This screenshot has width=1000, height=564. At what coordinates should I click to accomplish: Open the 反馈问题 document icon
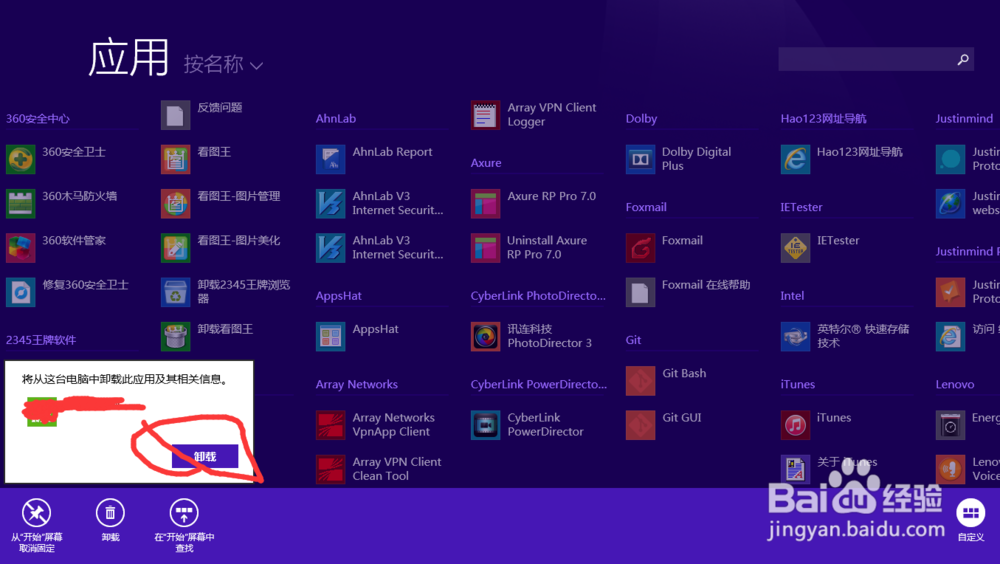[x=175, y=115]
